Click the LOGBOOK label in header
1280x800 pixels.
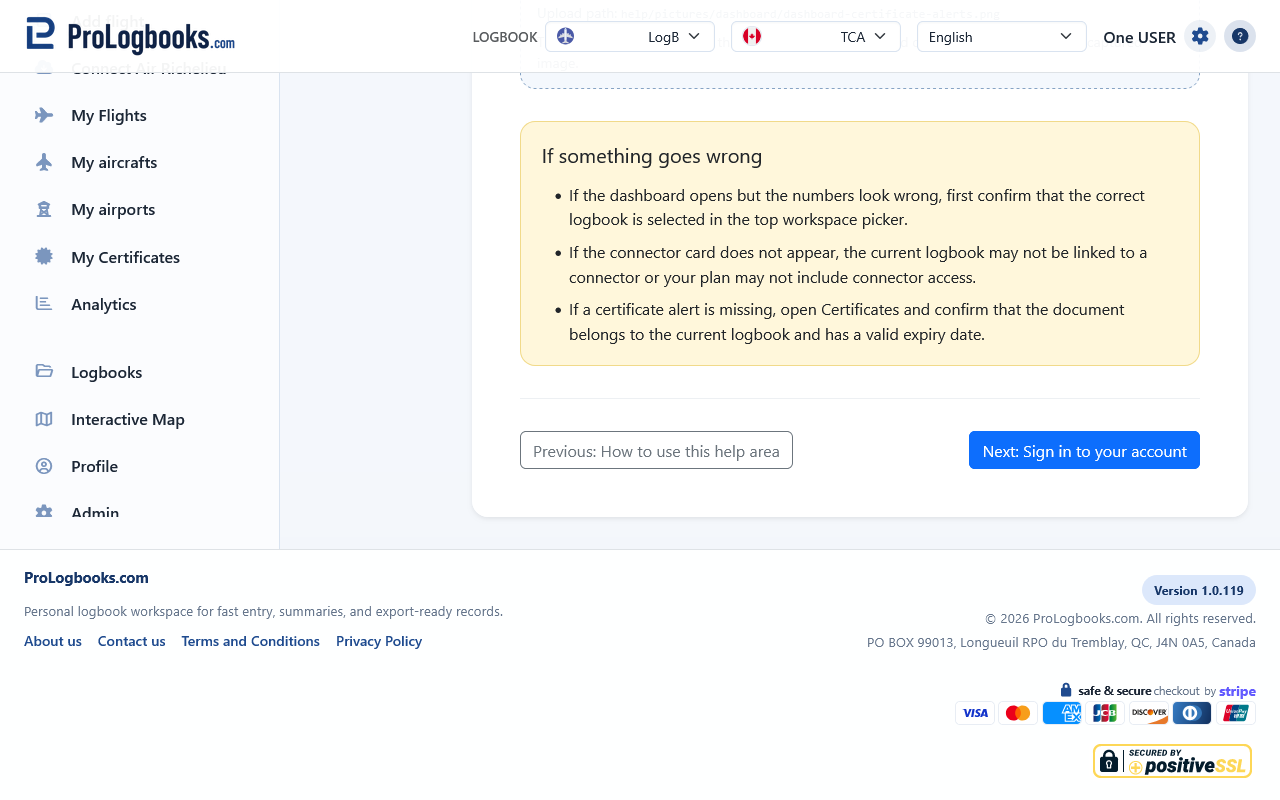[505, 37]
